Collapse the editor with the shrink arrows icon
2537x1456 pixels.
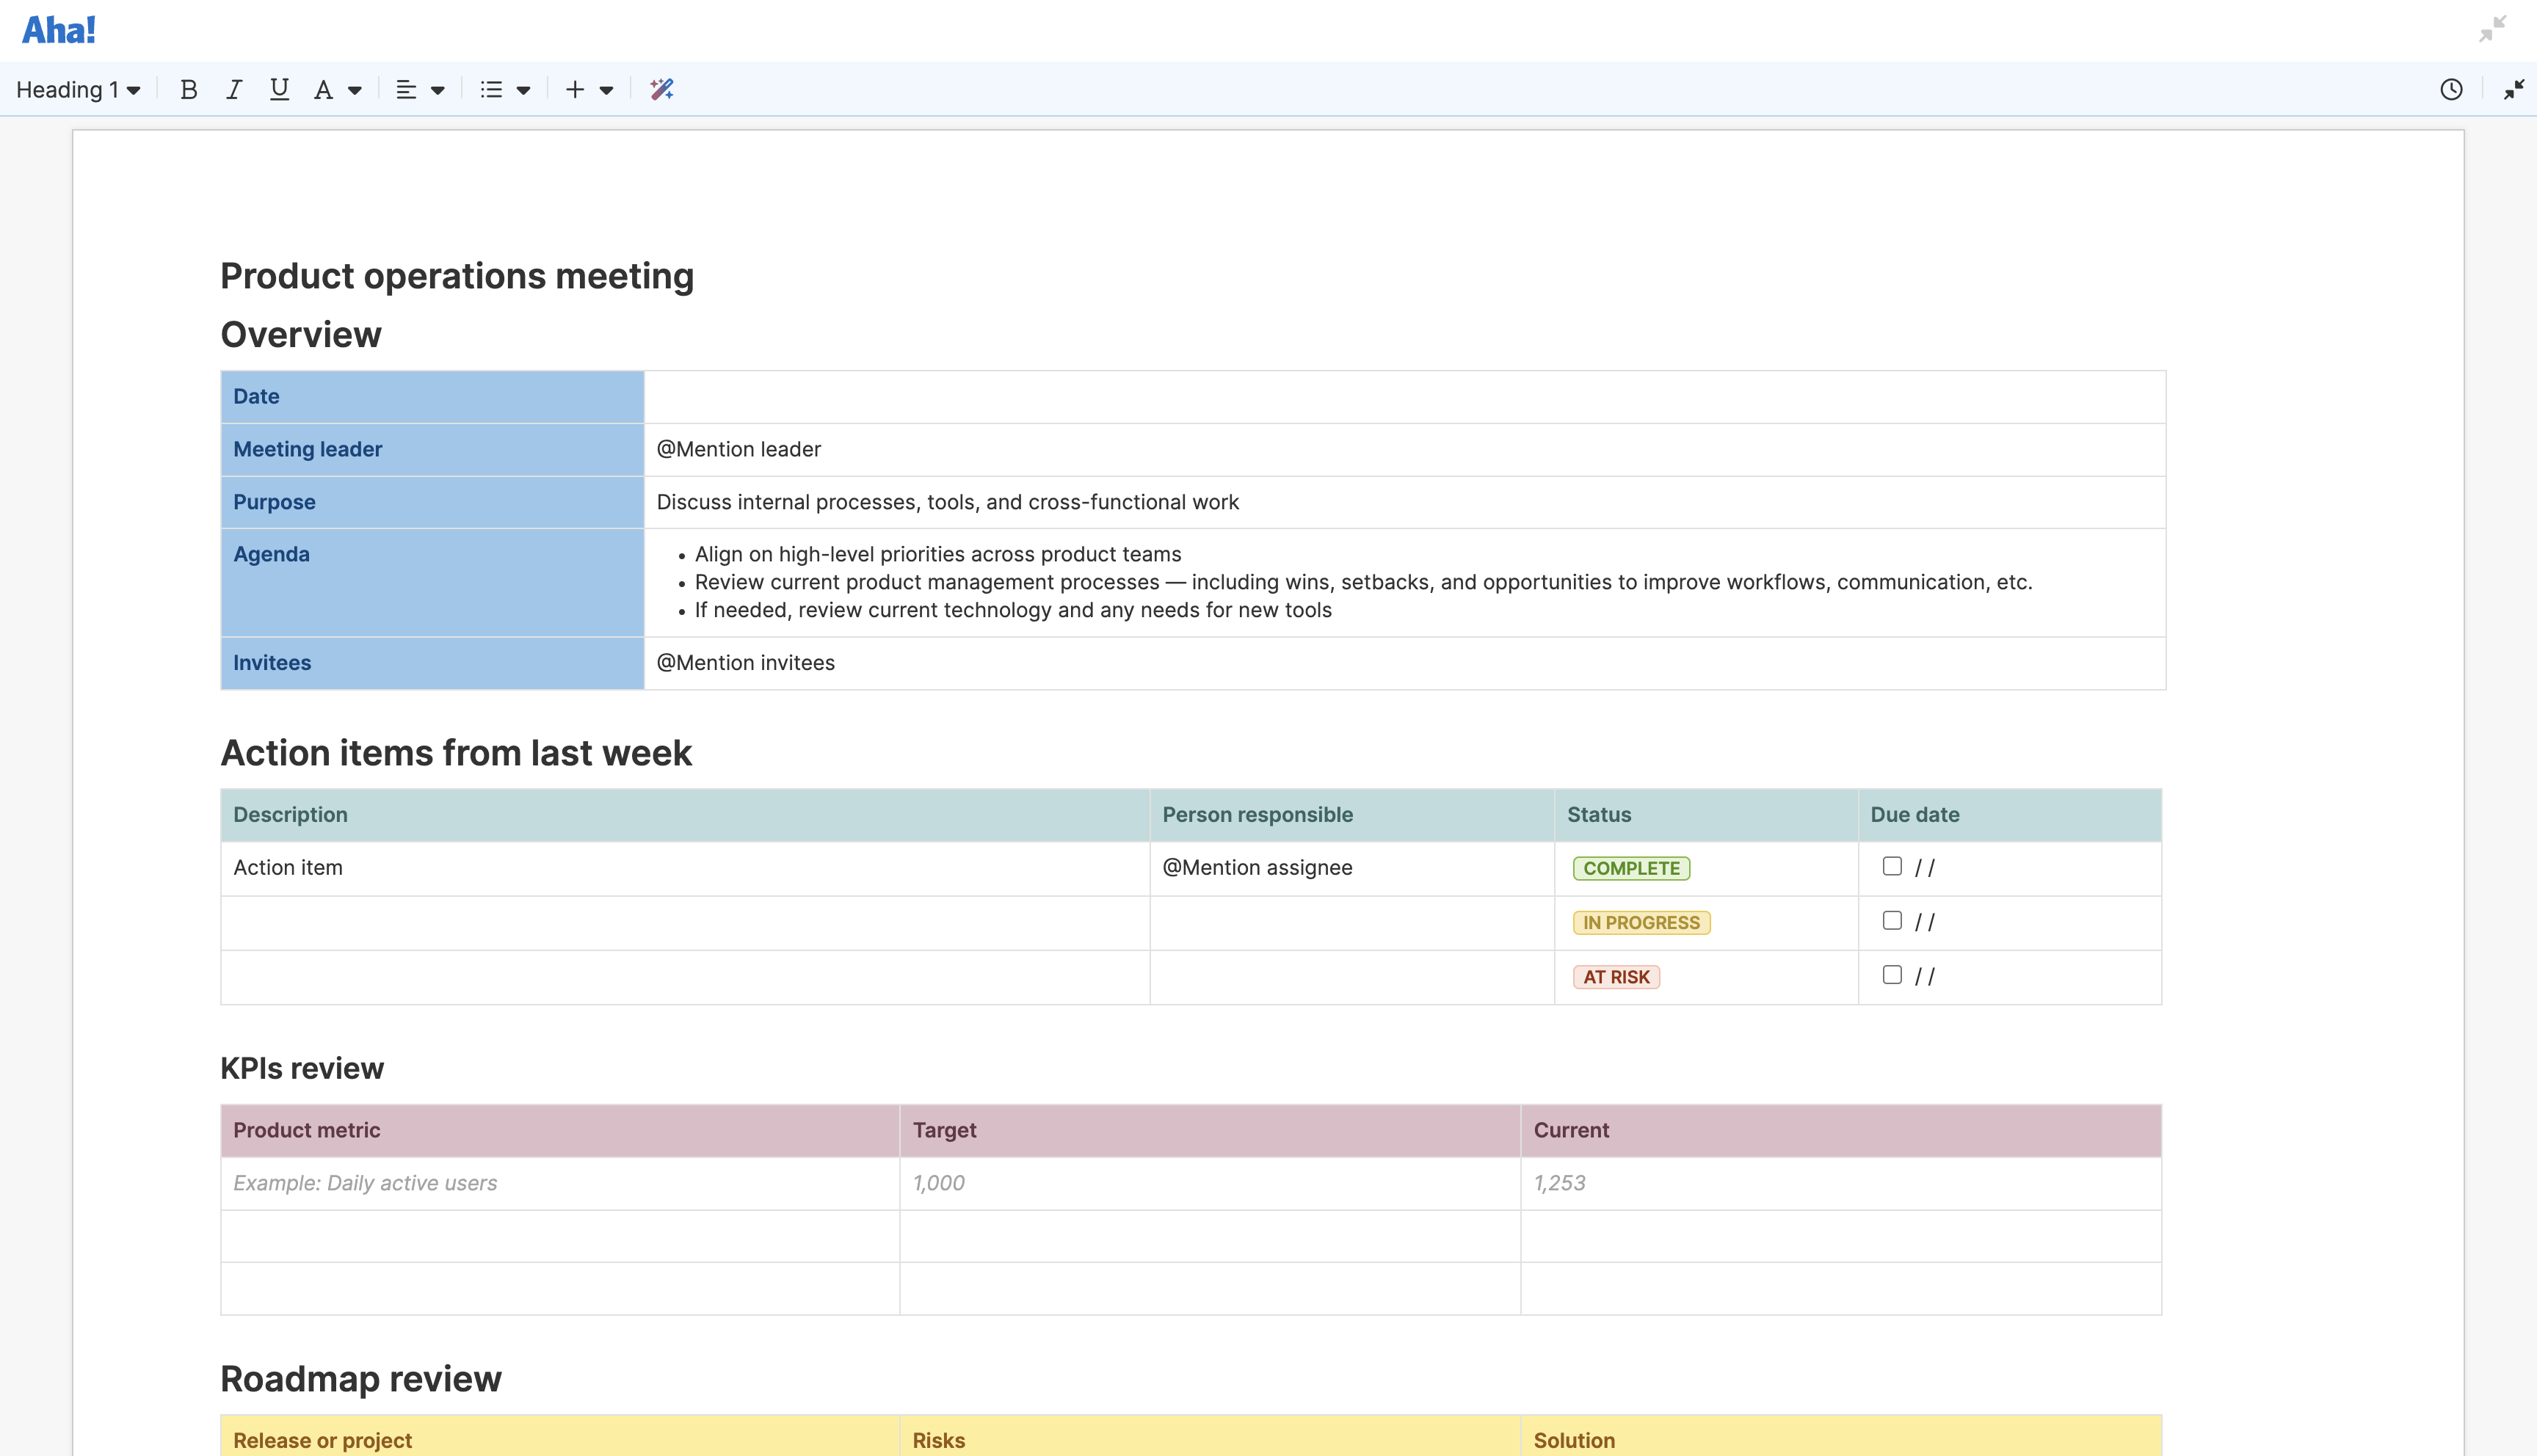click(x=2514, y=89)
